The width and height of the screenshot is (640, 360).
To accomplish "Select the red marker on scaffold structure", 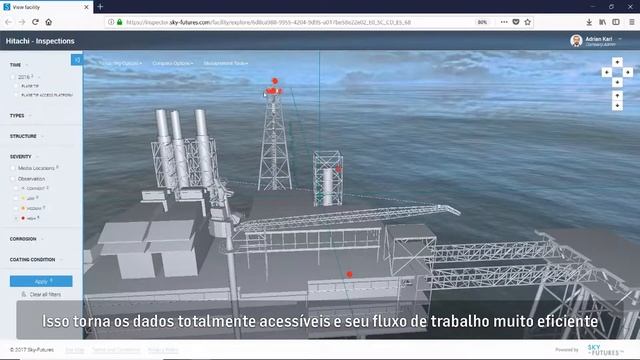I will 338,169.
